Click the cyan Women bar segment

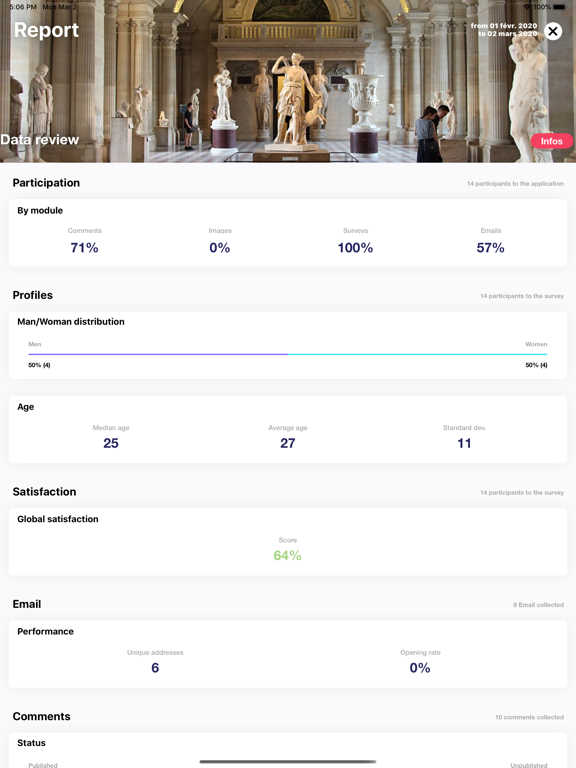tap(418, 354)
